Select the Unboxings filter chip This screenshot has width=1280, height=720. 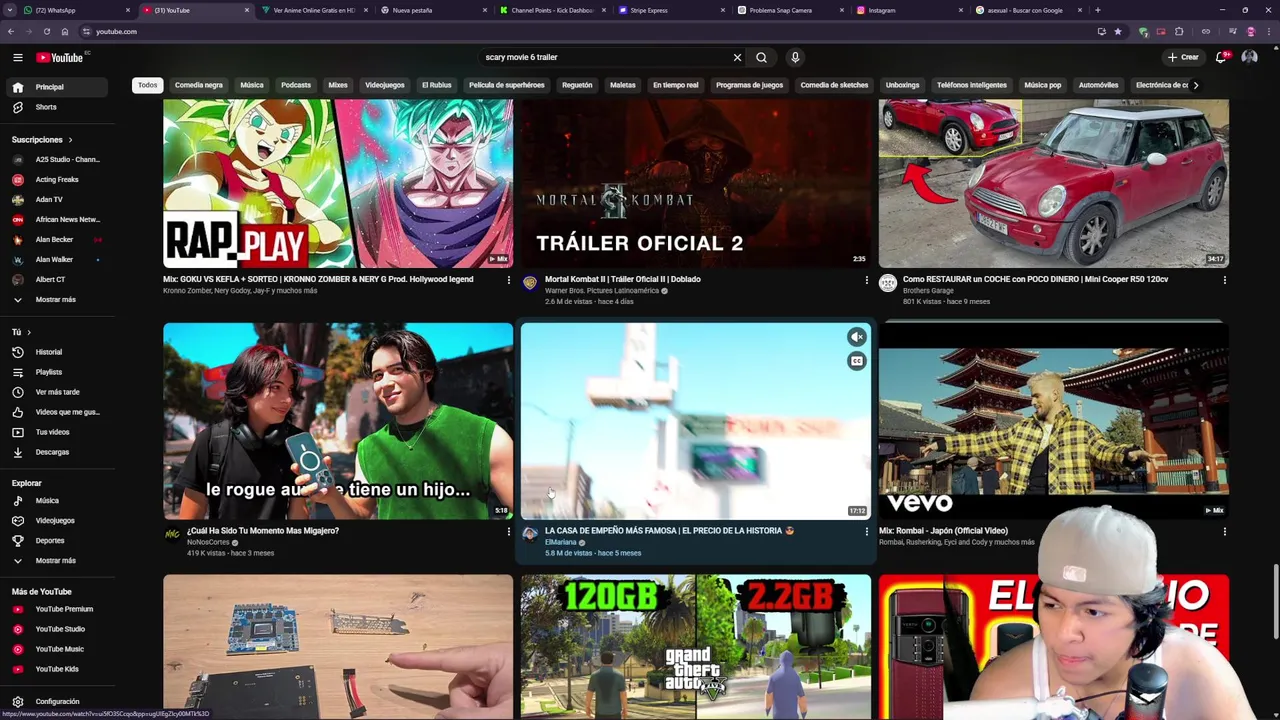tap(902, 85)
